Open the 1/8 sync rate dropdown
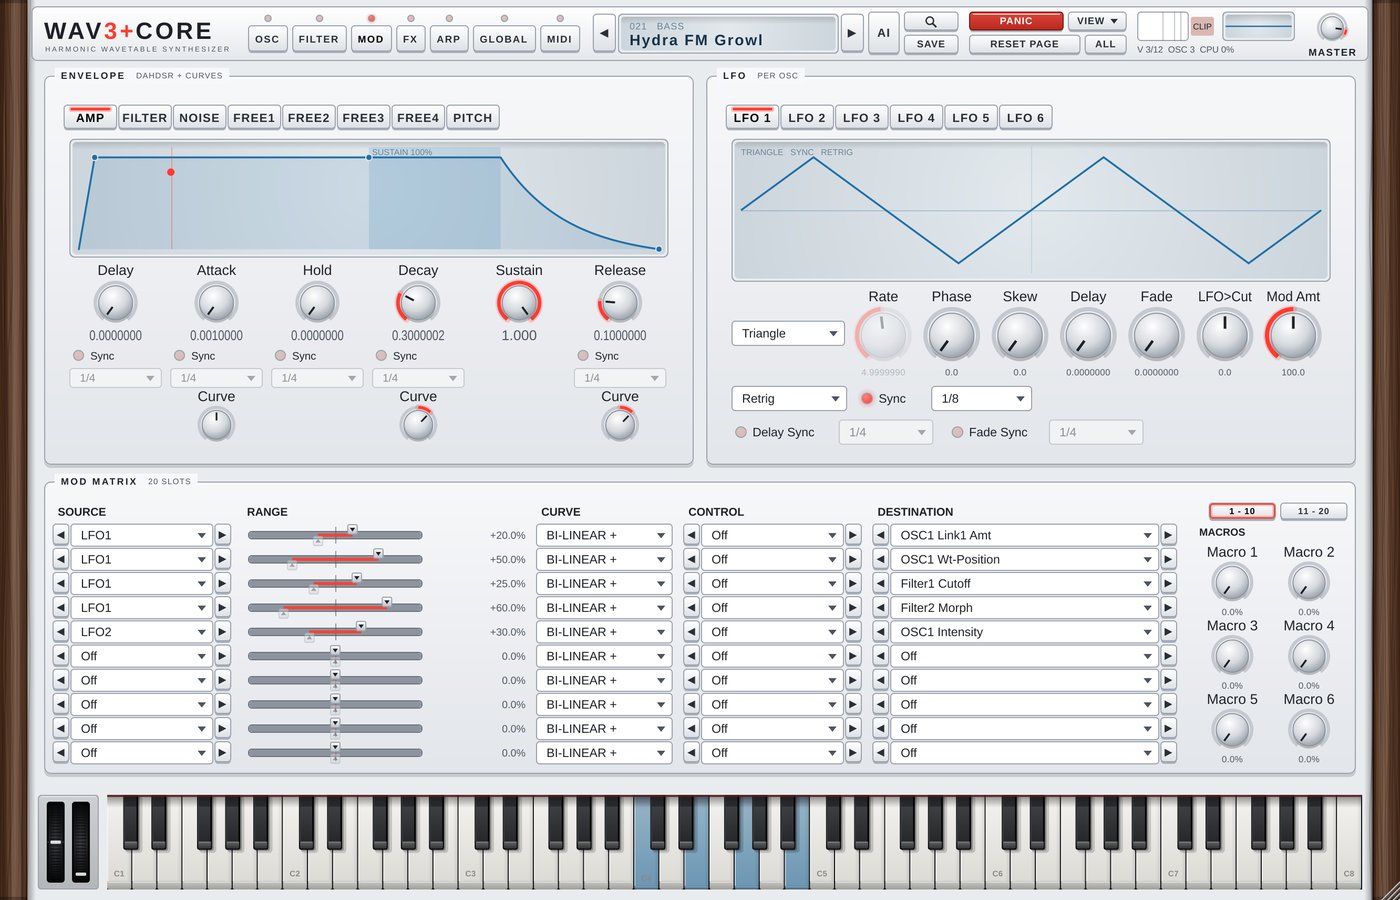1400x900 pixels. (981, 399)
